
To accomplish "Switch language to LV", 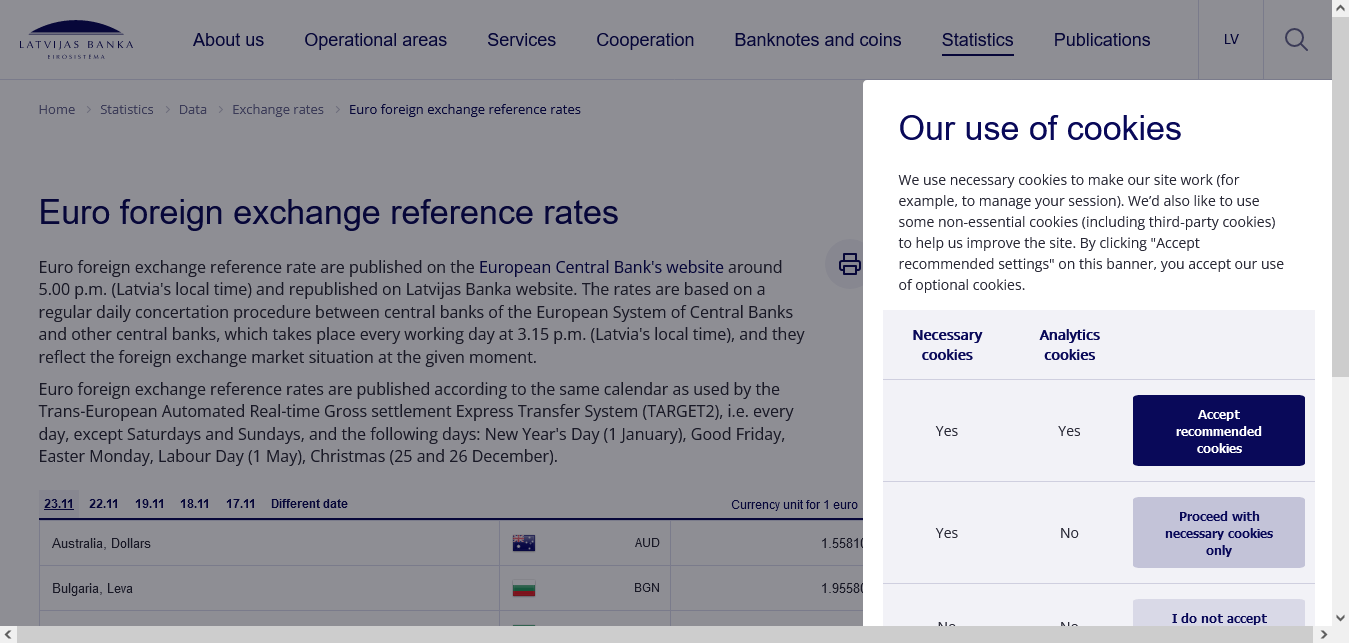I will (x=1231, y=40).
